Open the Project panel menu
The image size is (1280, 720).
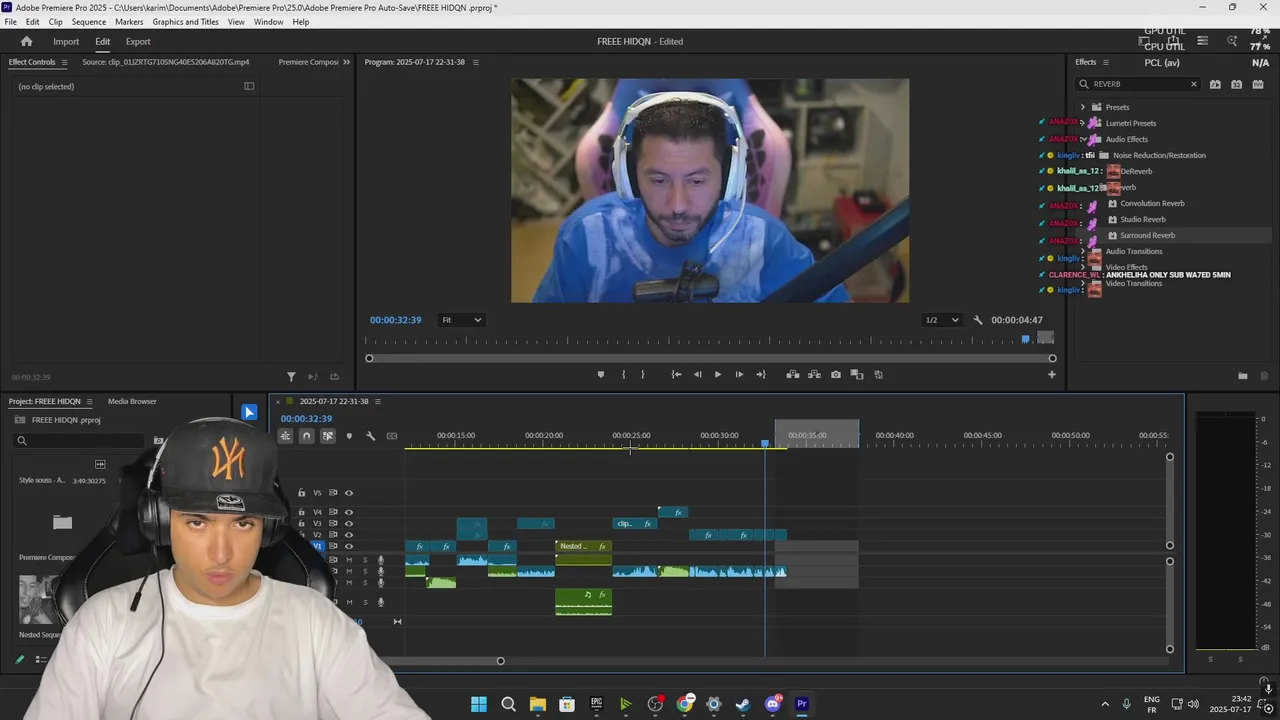(89, 402)
